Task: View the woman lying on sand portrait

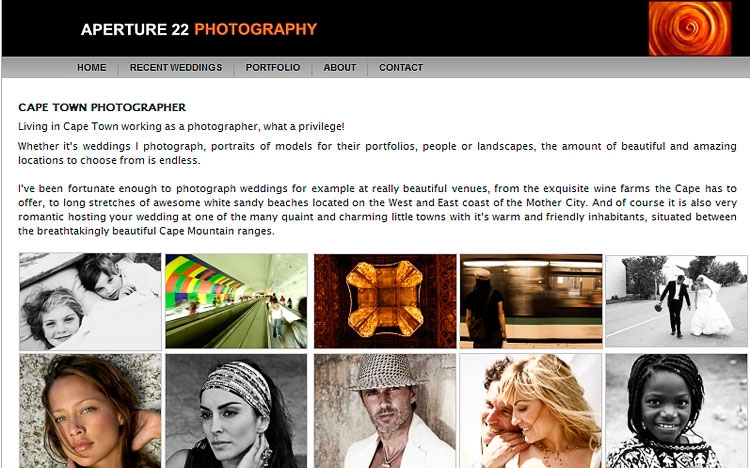Action: tap(90, 411)
